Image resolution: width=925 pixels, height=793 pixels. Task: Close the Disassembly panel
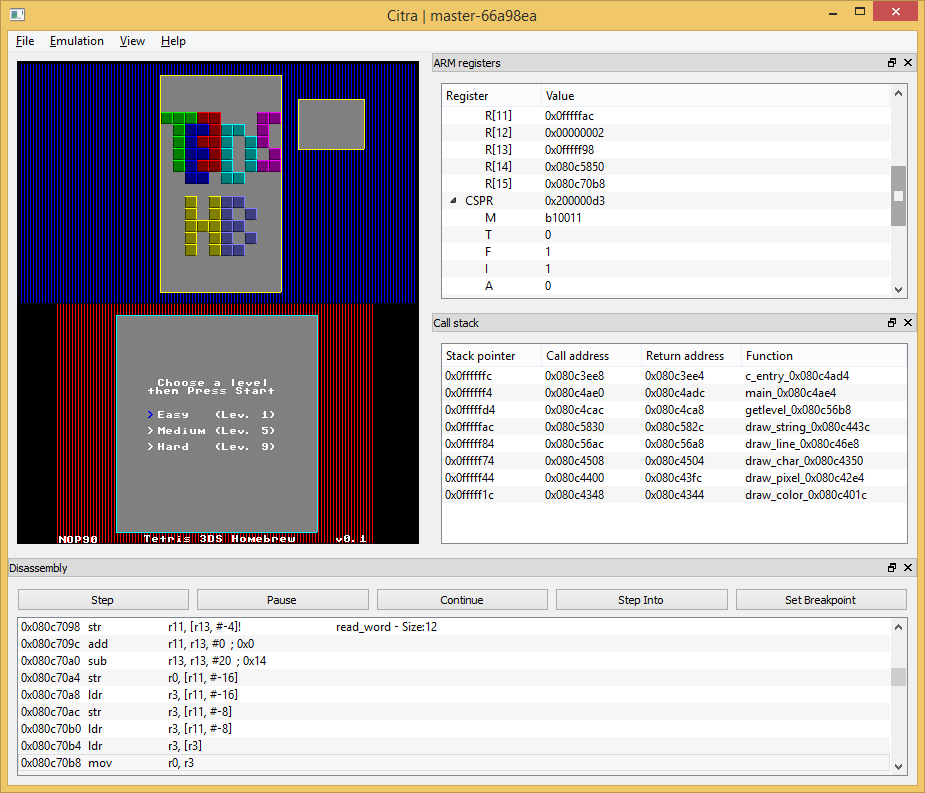click(908, 568)
